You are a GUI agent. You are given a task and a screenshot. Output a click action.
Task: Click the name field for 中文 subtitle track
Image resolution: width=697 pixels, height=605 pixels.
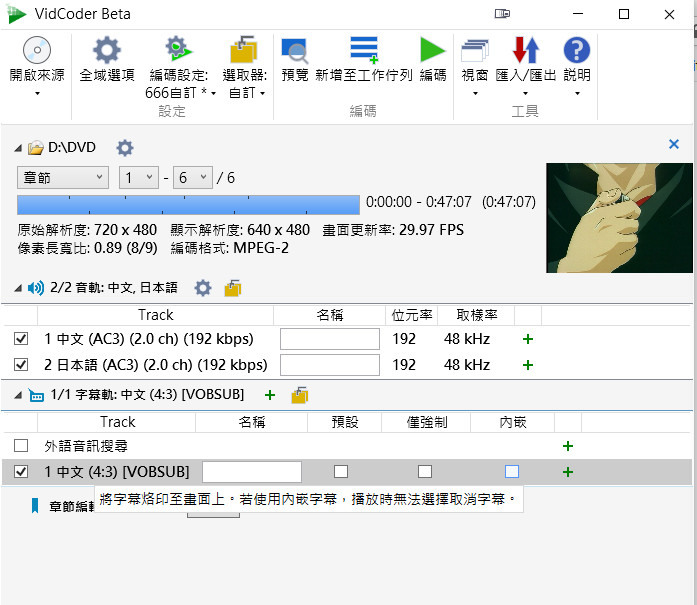[252, 472]
